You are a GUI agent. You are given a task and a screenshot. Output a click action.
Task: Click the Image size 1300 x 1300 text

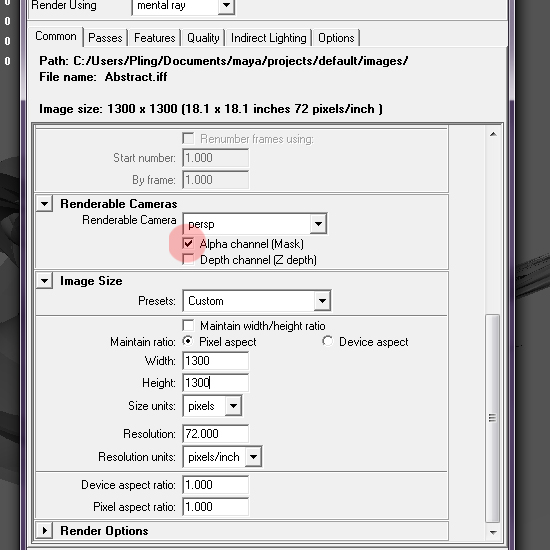210,109
